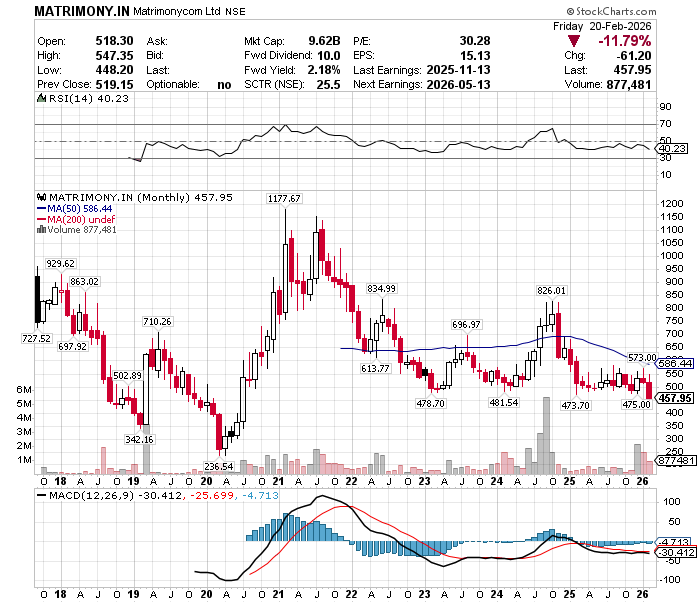Screen dimensions: 700x603
Task: Click the 481.54 price label
Action: click(504, 403)
